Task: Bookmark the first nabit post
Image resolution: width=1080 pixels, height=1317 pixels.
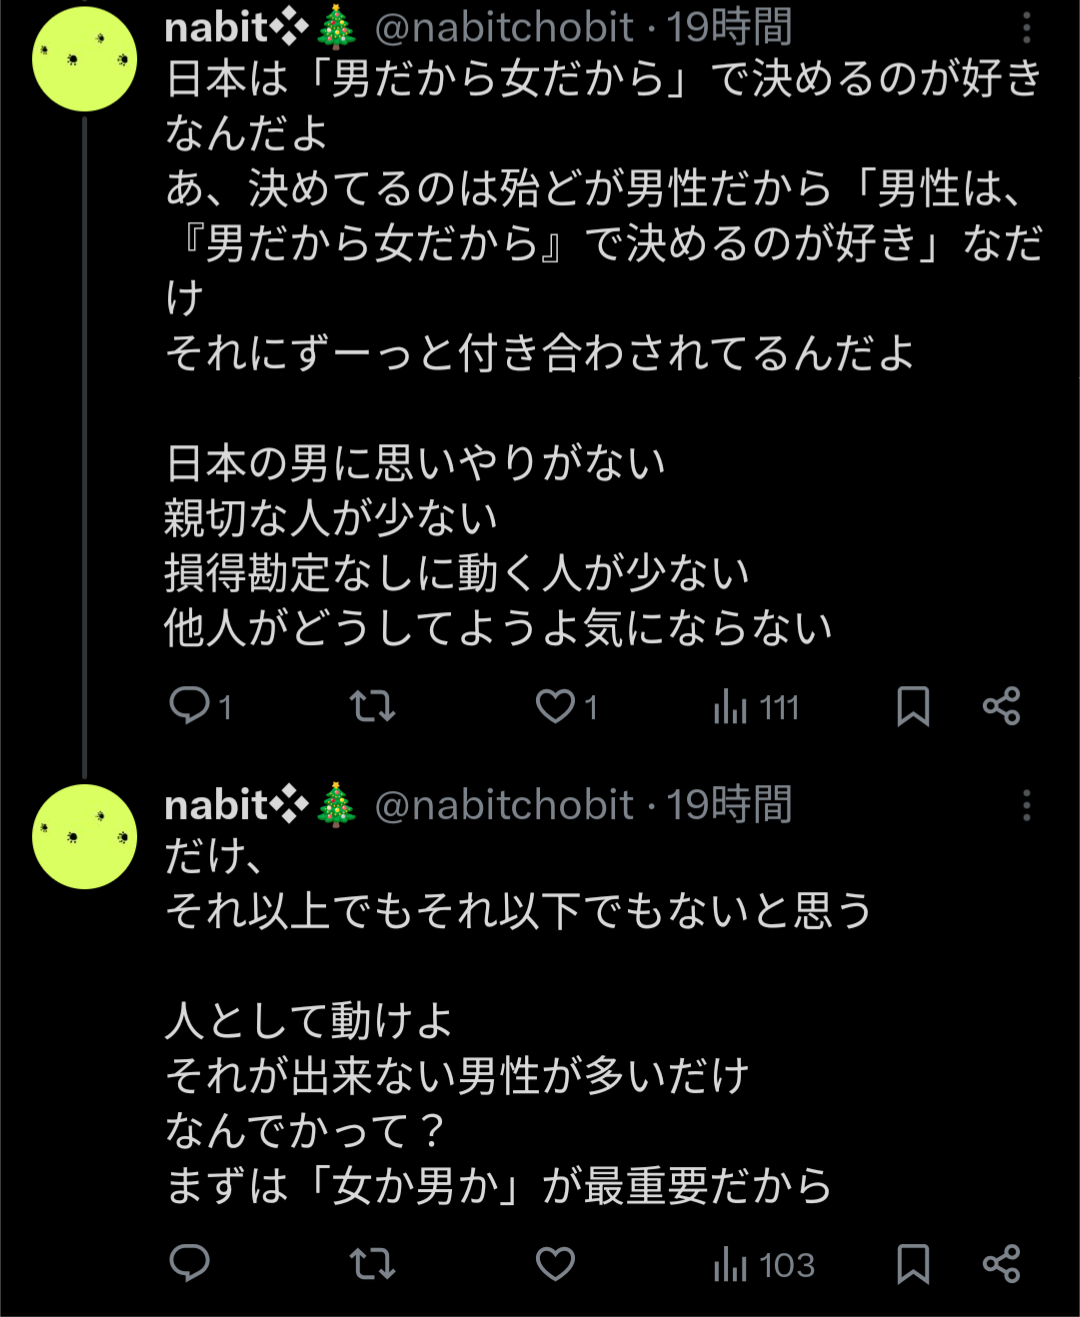Action: [x=913, y=706]
